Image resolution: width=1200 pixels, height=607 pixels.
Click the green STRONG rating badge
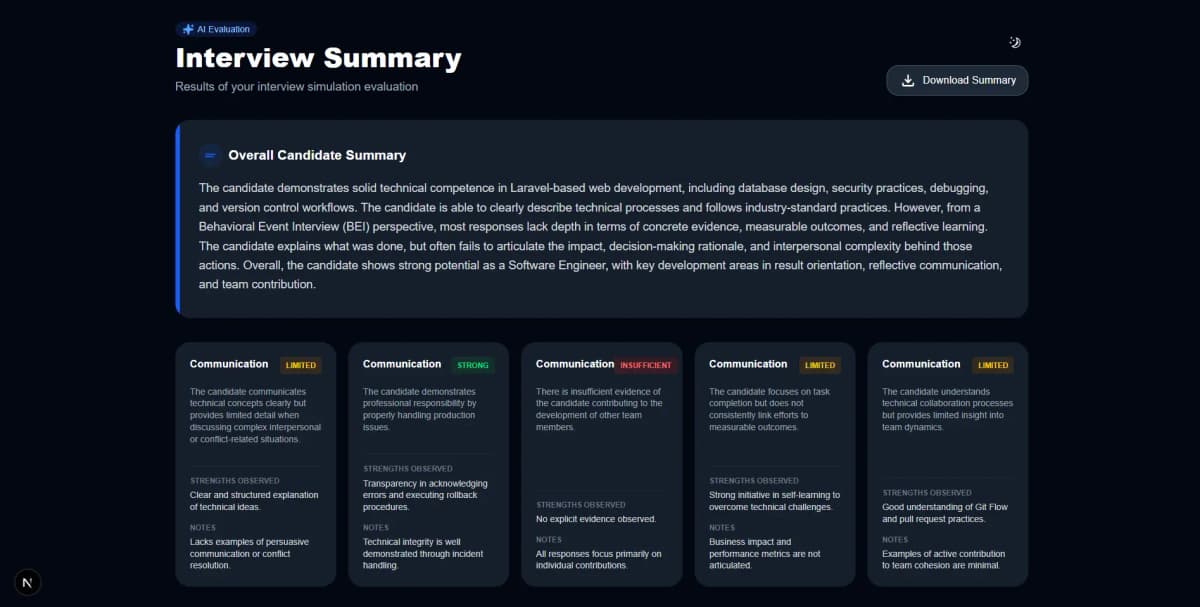coord(473,365)
